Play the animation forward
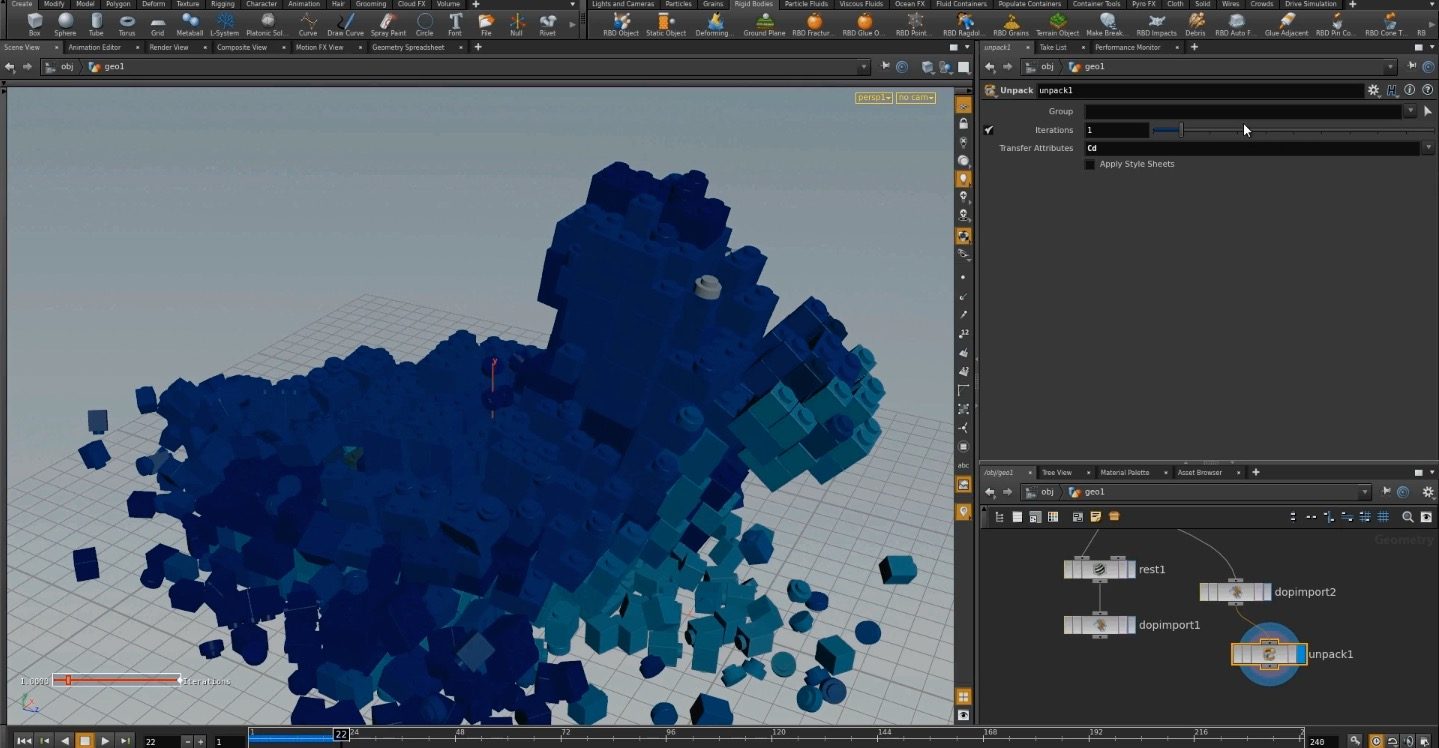Image resolution: width=1439 pixels, height=748 pixels. pos(105,741)
